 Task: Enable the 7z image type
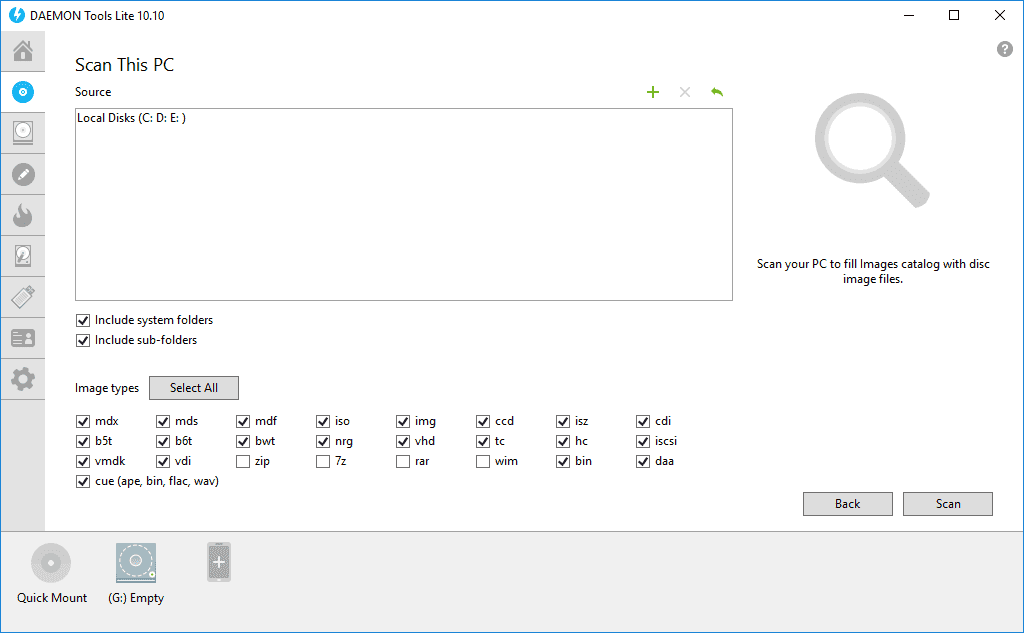pos(323,462)
